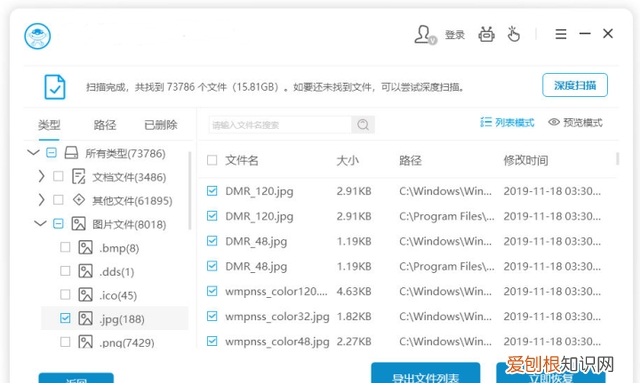Expand the 文档文件 tree node
The width and height of the screenshot is (640, 383).
point(41,176)
